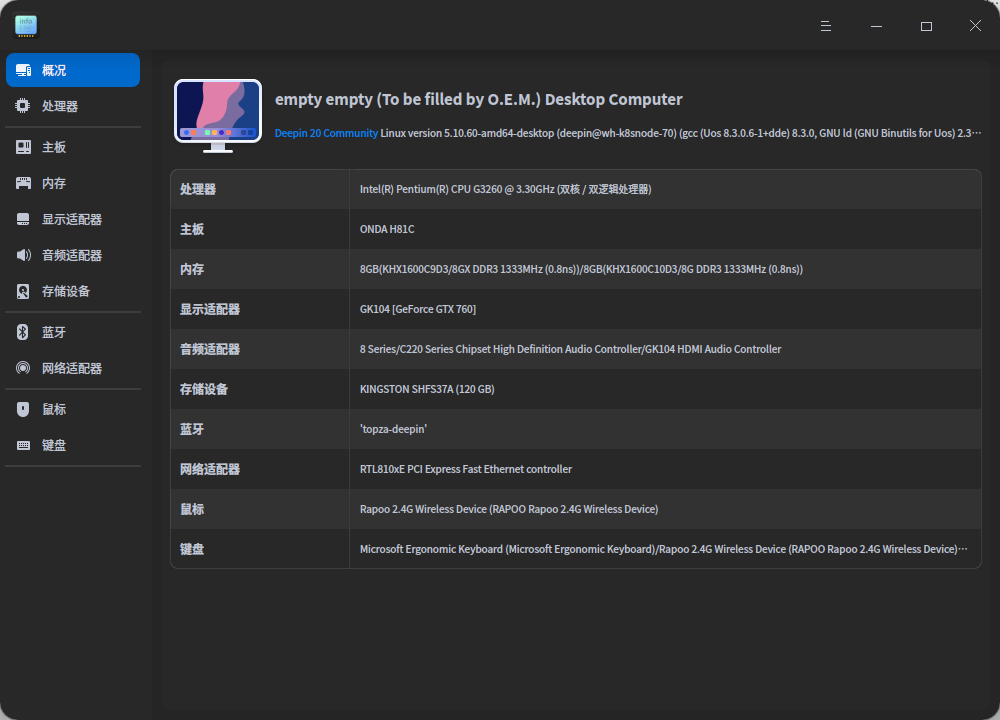This screenshot has height=720, width=1000.
Task: Select the 显示适配器 display adapter icon
Action: coord(22,218)
